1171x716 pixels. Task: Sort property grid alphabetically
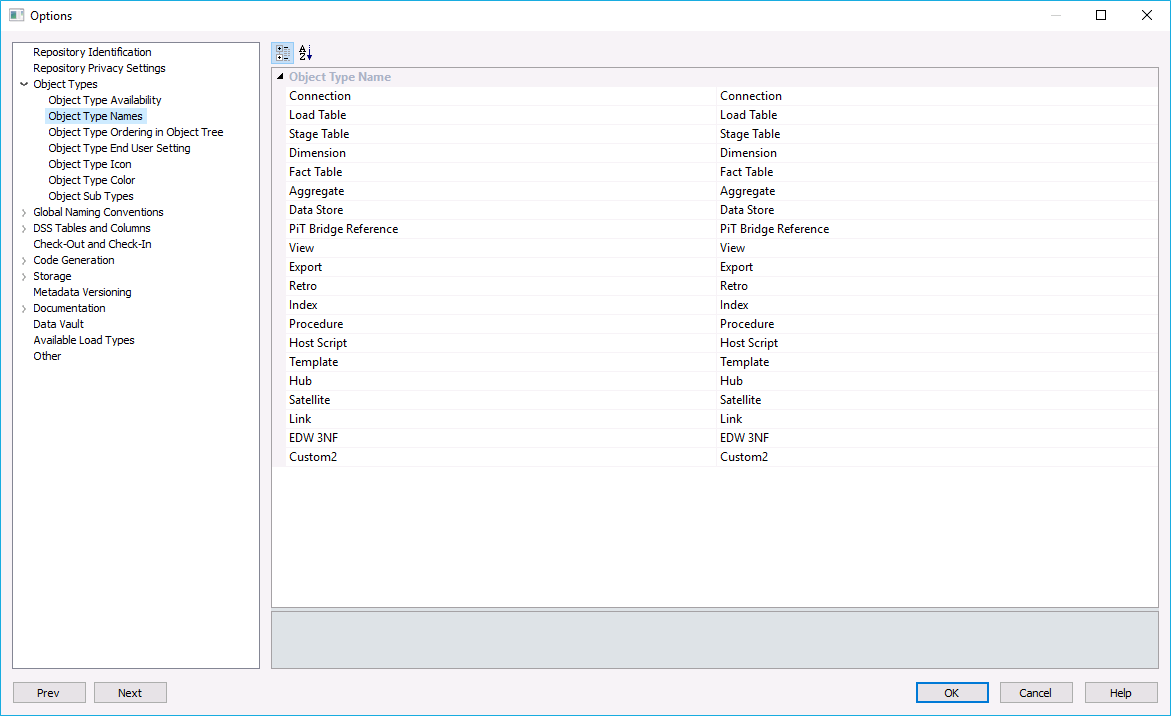(x=305, y=53)
